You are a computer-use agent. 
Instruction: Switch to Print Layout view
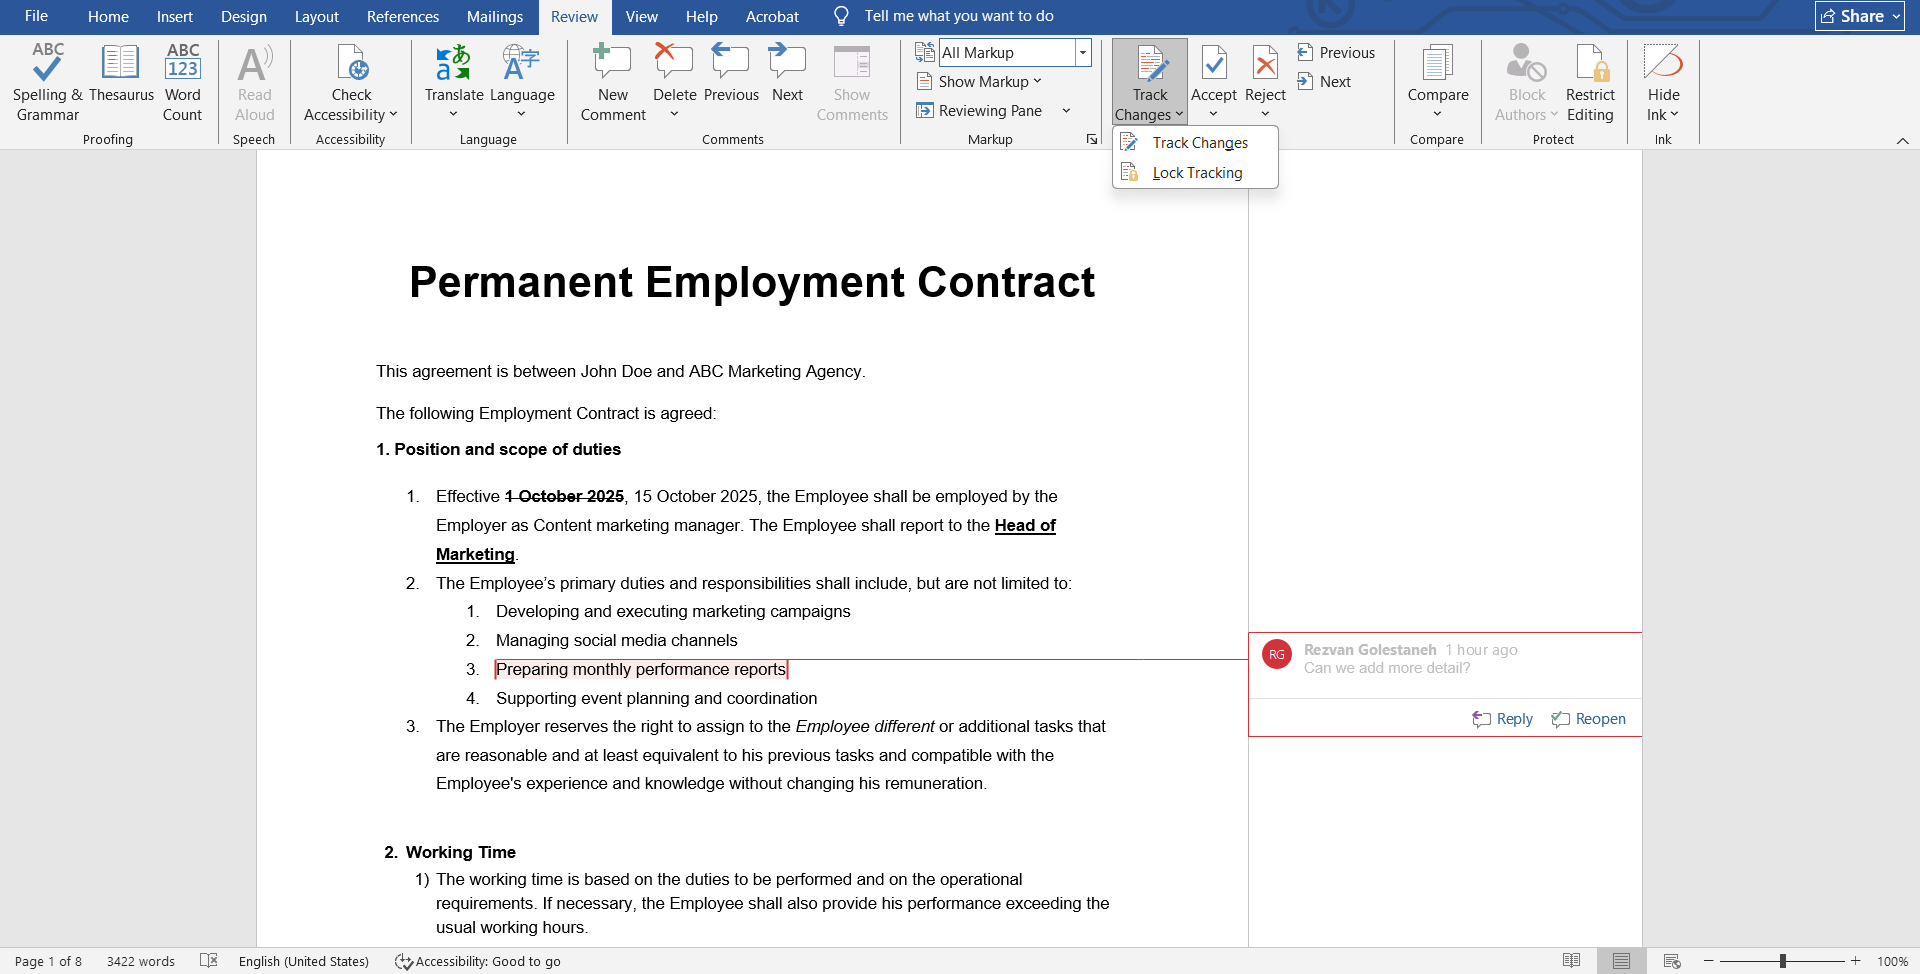[1621, 961]
